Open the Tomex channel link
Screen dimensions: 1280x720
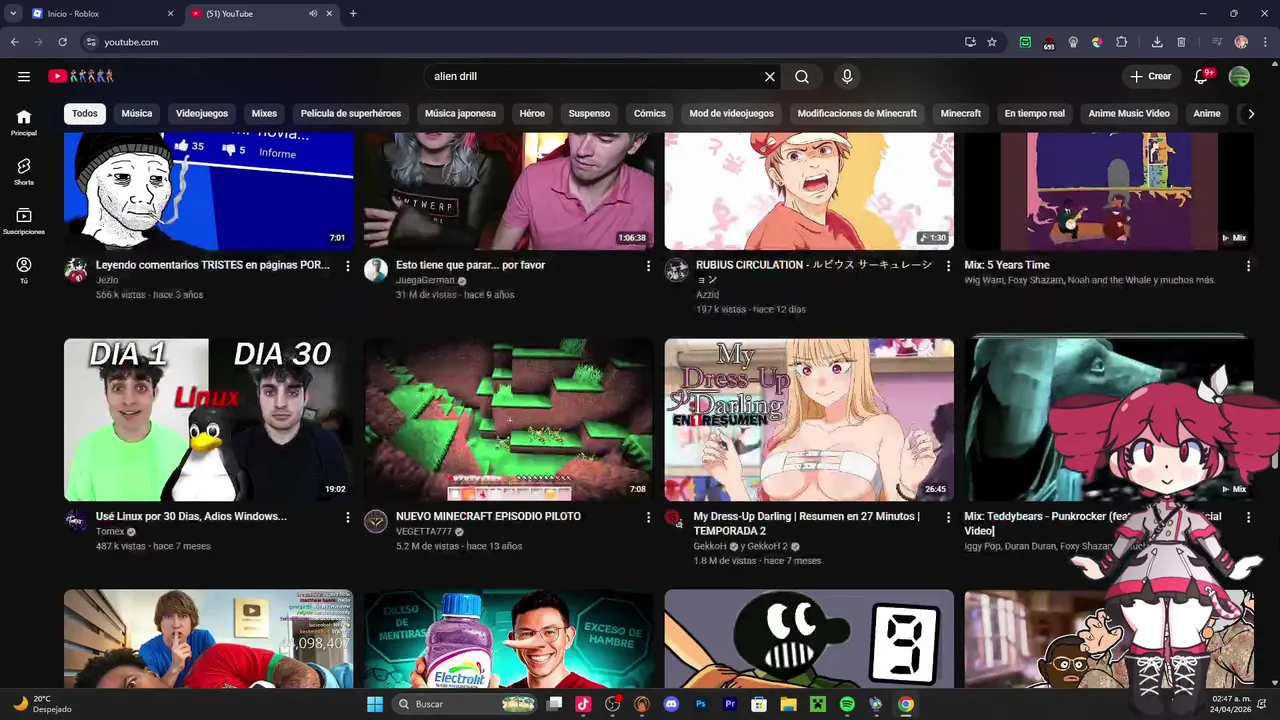(110, 532)
